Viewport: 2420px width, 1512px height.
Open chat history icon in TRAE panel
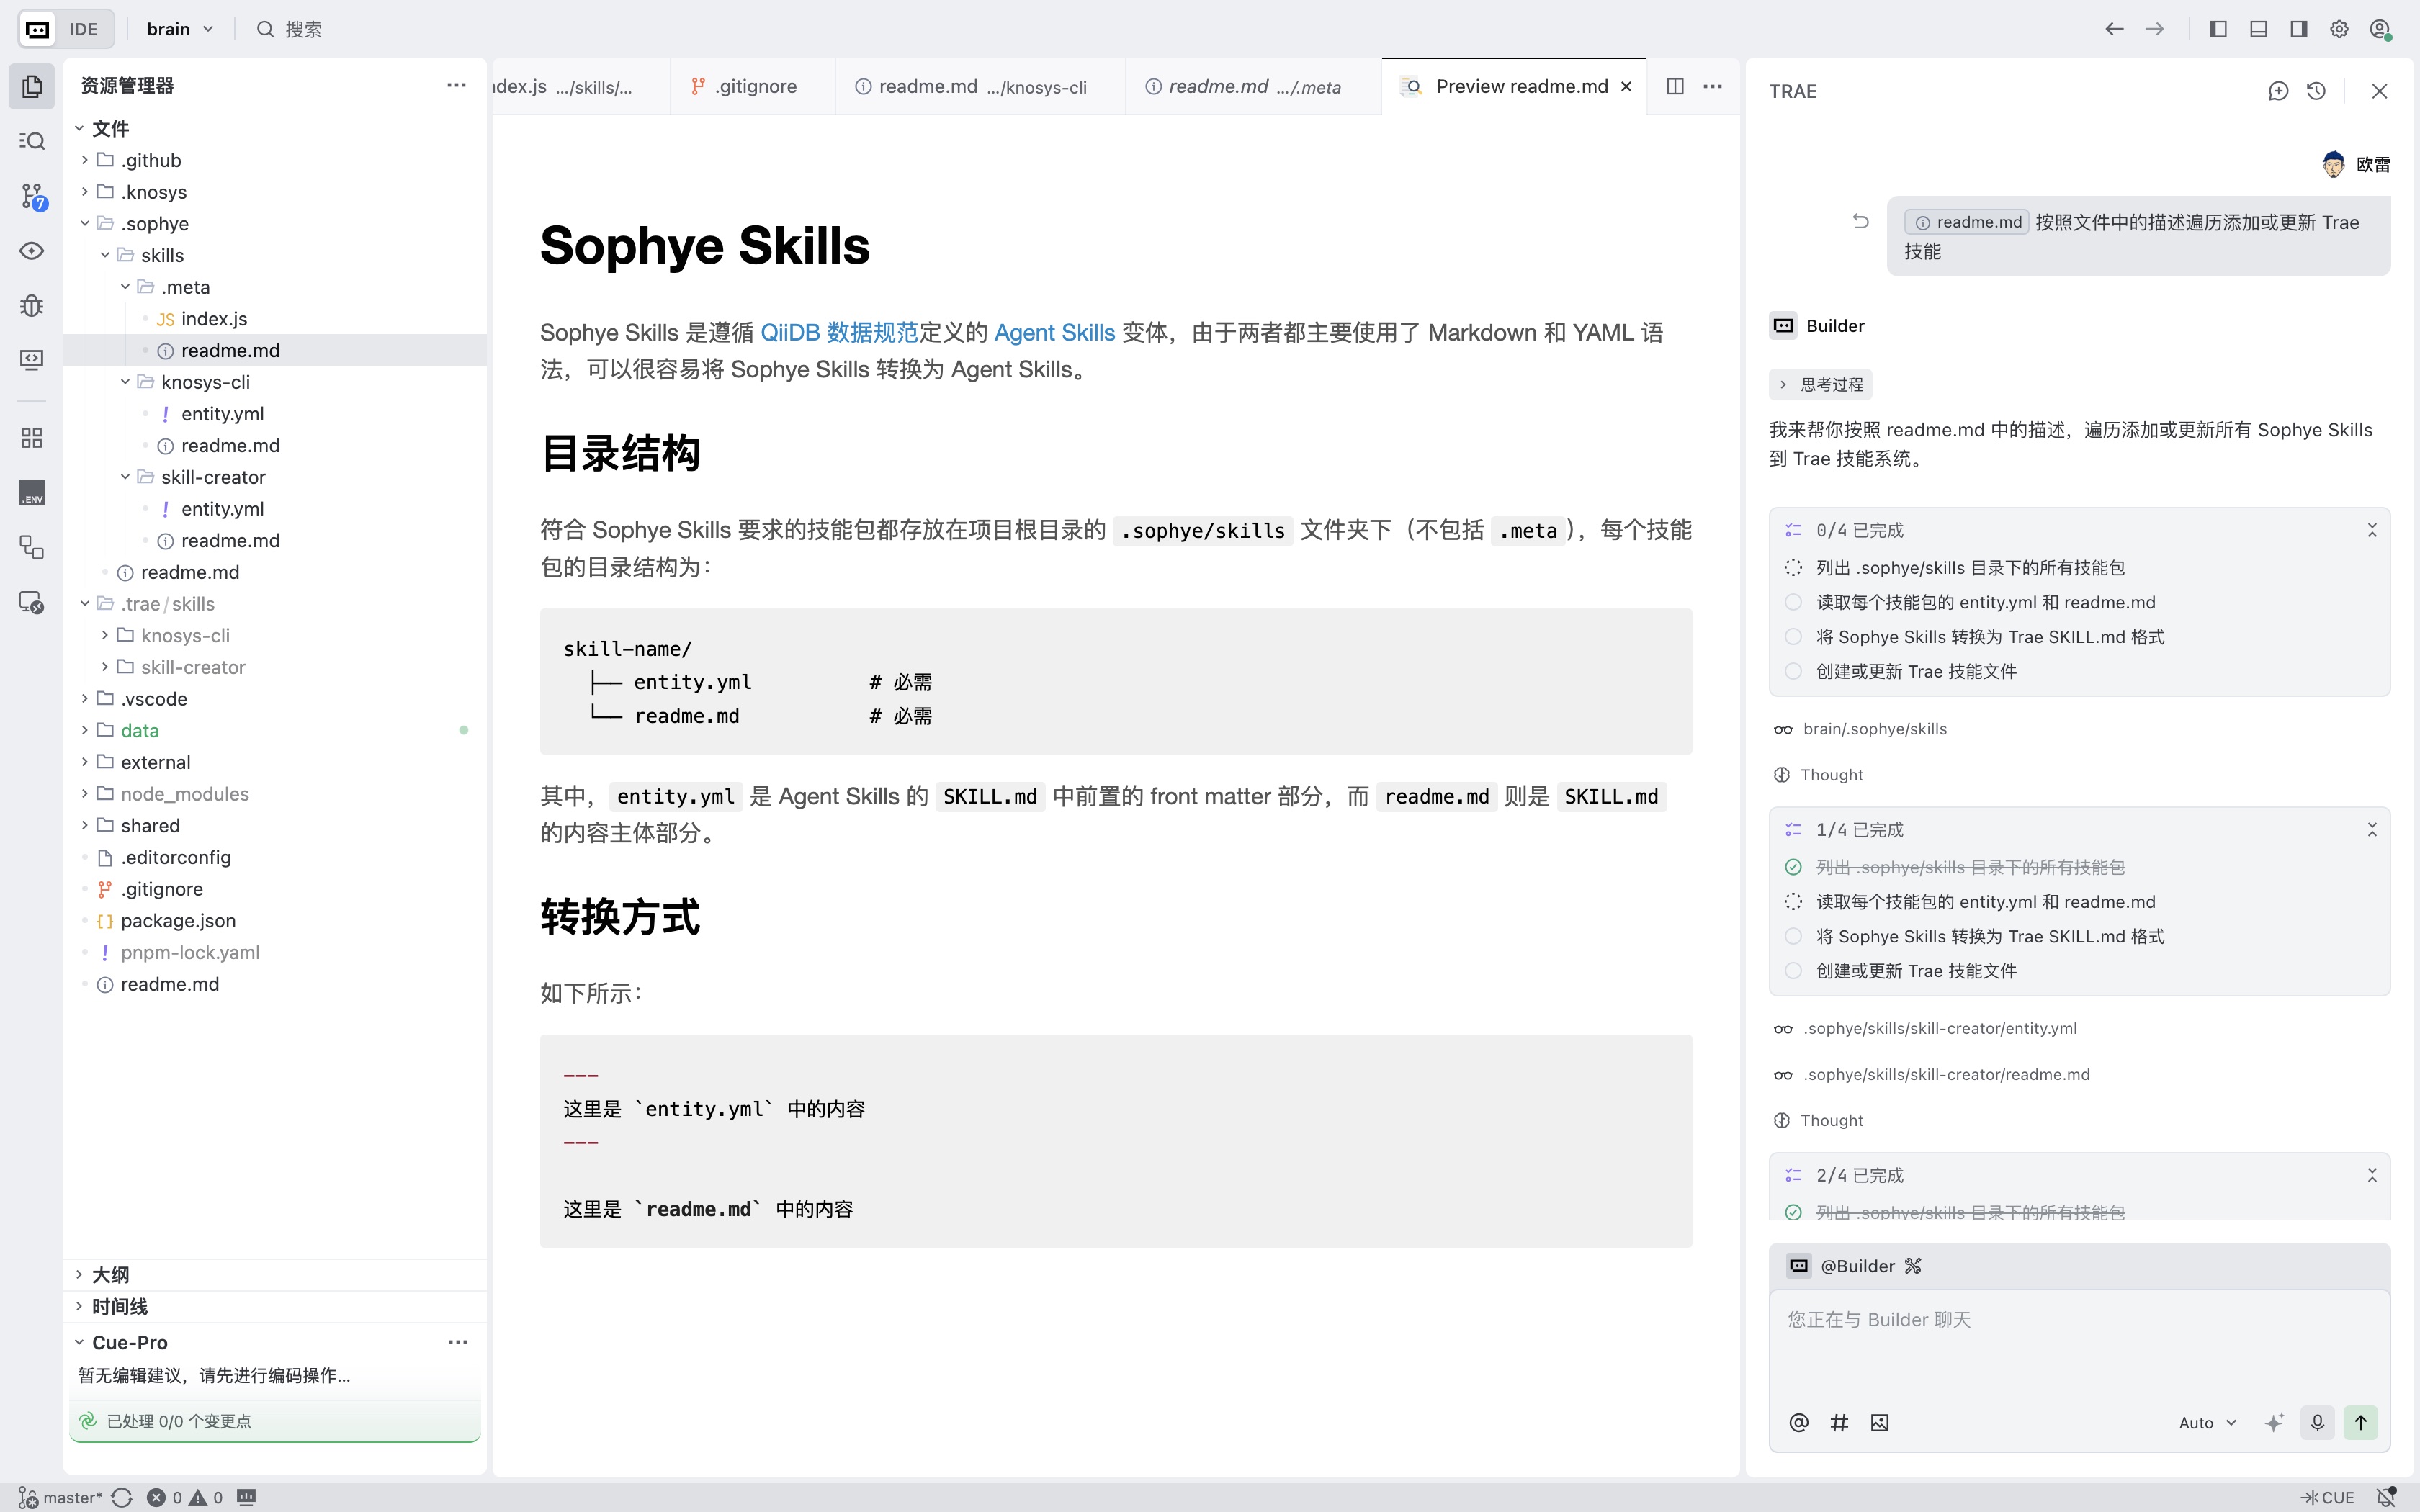[x=2316, y=91]
